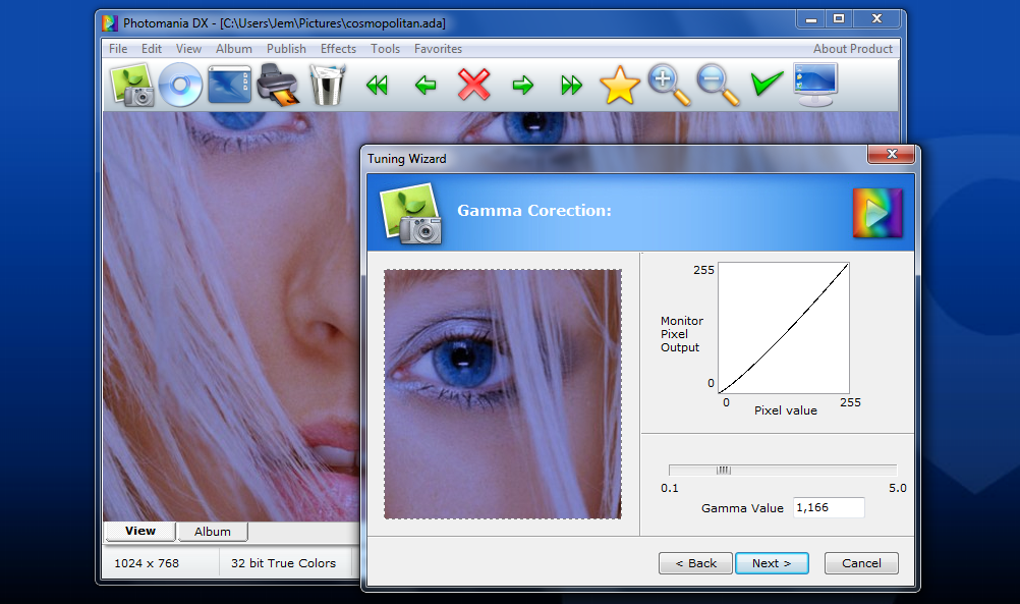Click the Gamma Value label
This screenshot has height=604, width=1020.
coord(742,508)
